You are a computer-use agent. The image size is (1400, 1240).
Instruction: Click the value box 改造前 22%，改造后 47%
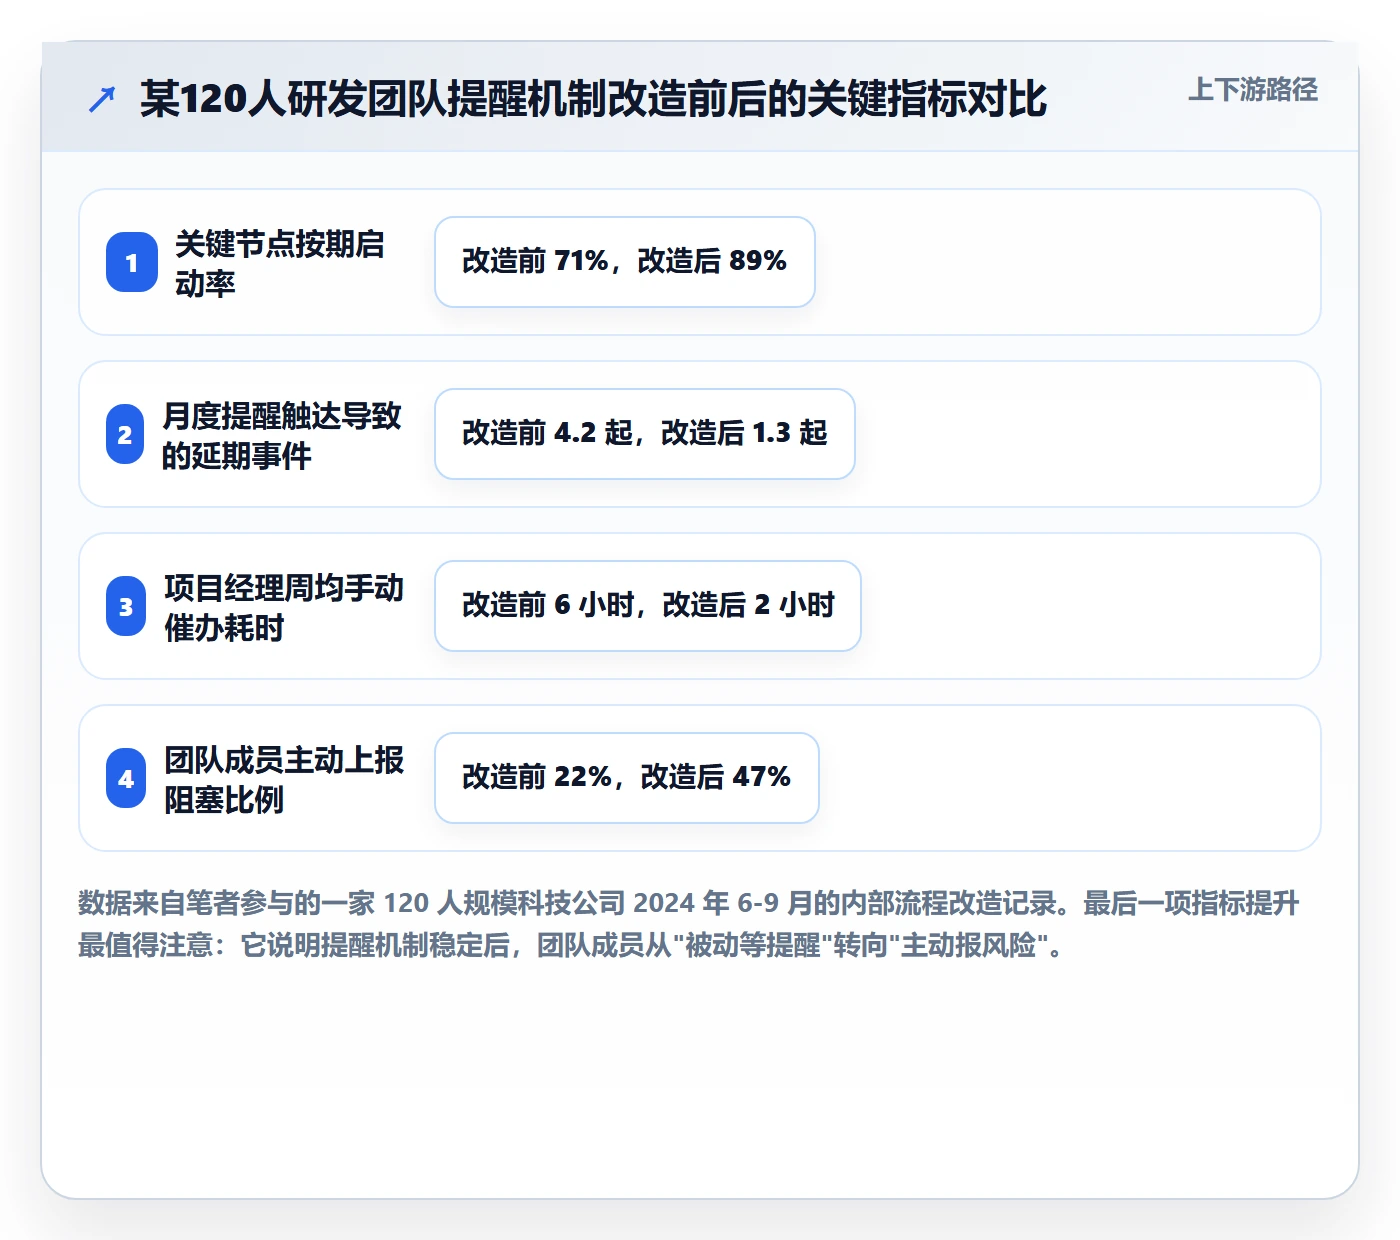(x=627, y=778)
